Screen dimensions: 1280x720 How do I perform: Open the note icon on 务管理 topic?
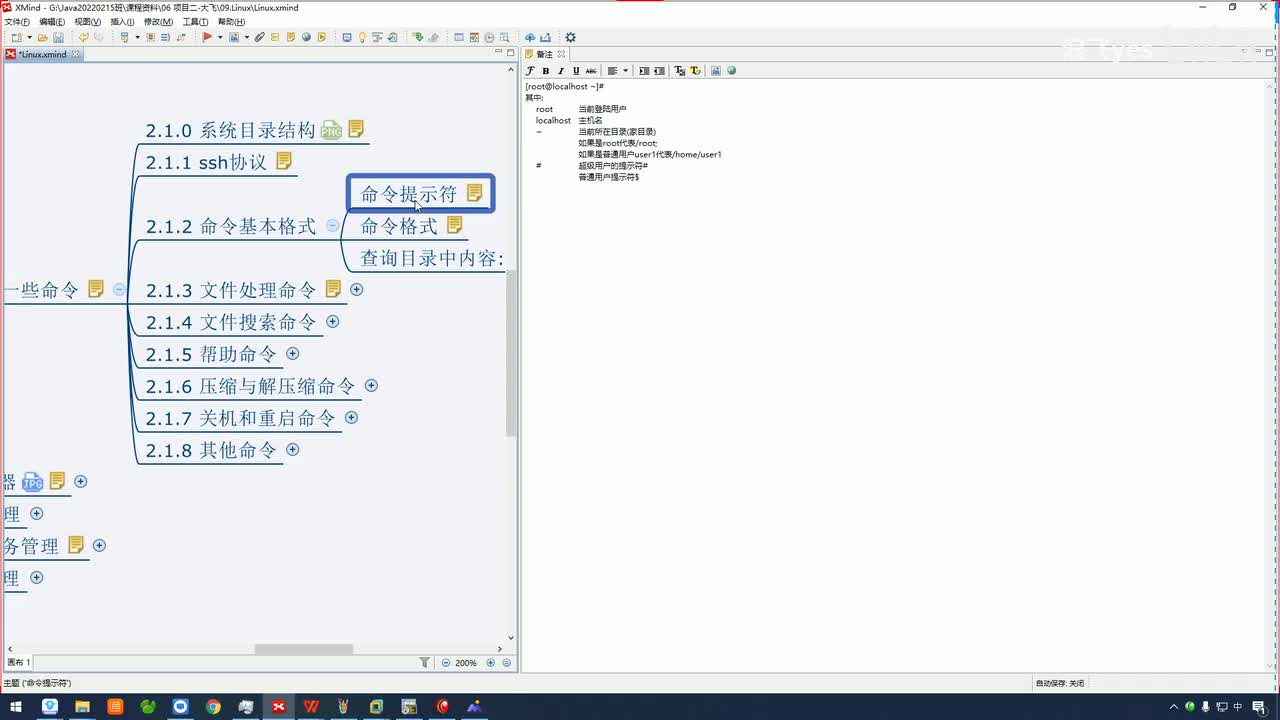coord(76,545)
